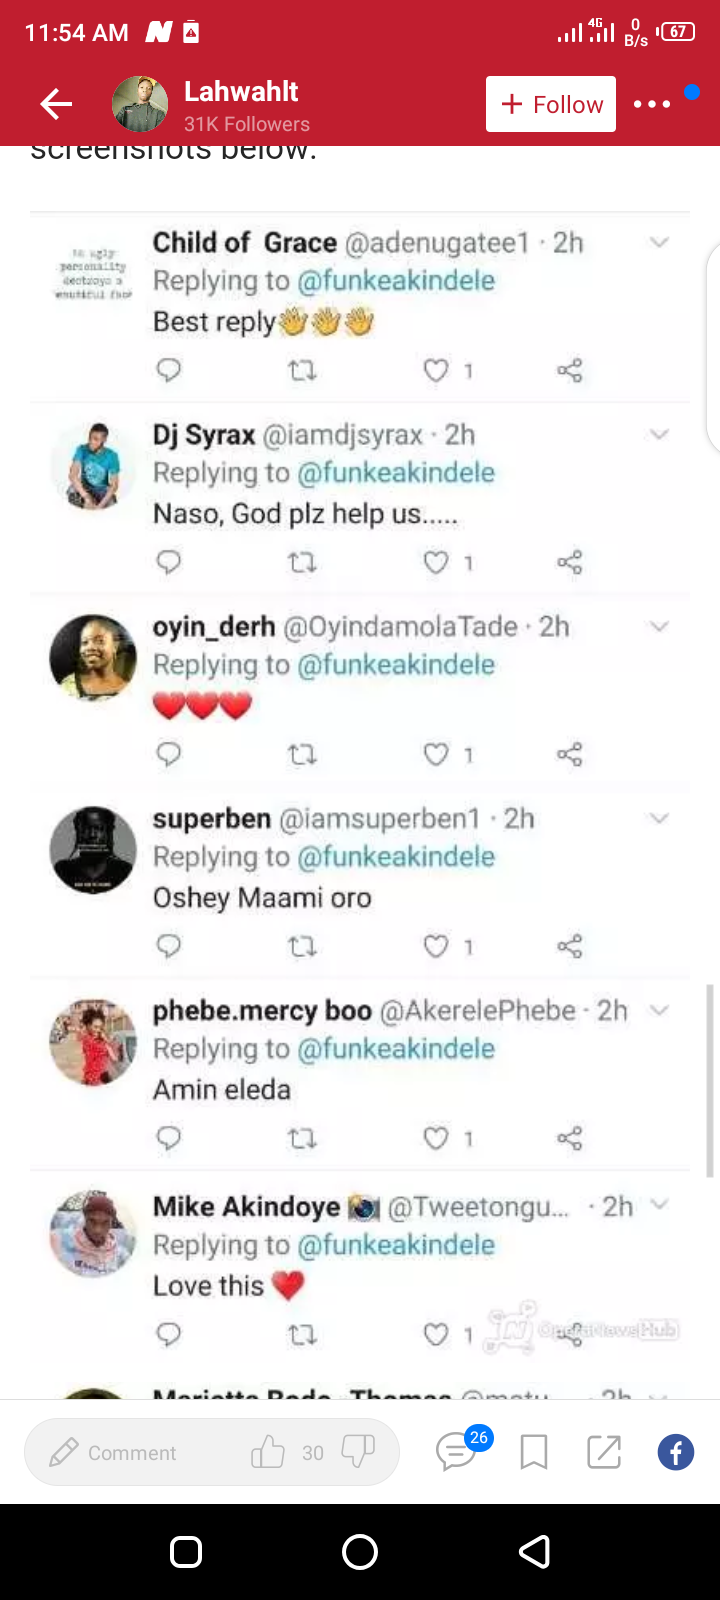Follow the Lahwahlt account
Viewport: 720px width, 1600px height.
551,104
